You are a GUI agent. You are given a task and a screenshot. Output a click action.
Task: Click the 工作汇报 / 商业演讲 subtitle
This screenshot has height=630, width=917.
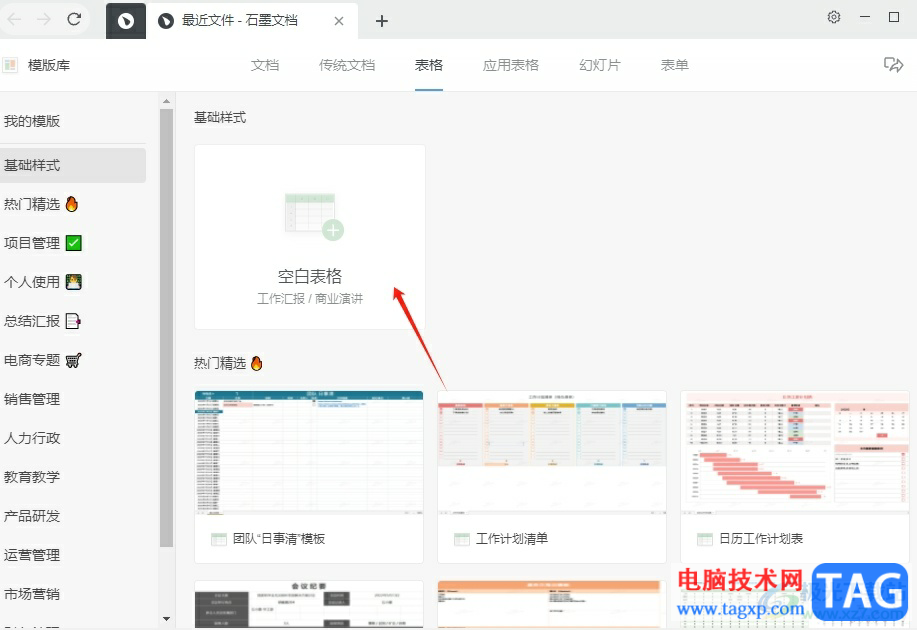pos(310,299)
